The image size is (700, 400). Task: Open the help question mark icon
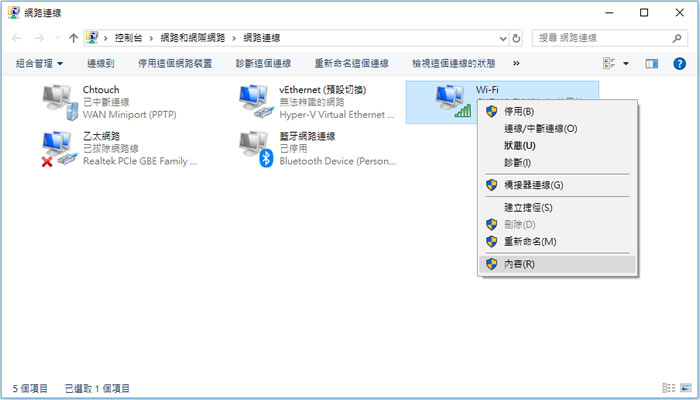pos(679,64)
